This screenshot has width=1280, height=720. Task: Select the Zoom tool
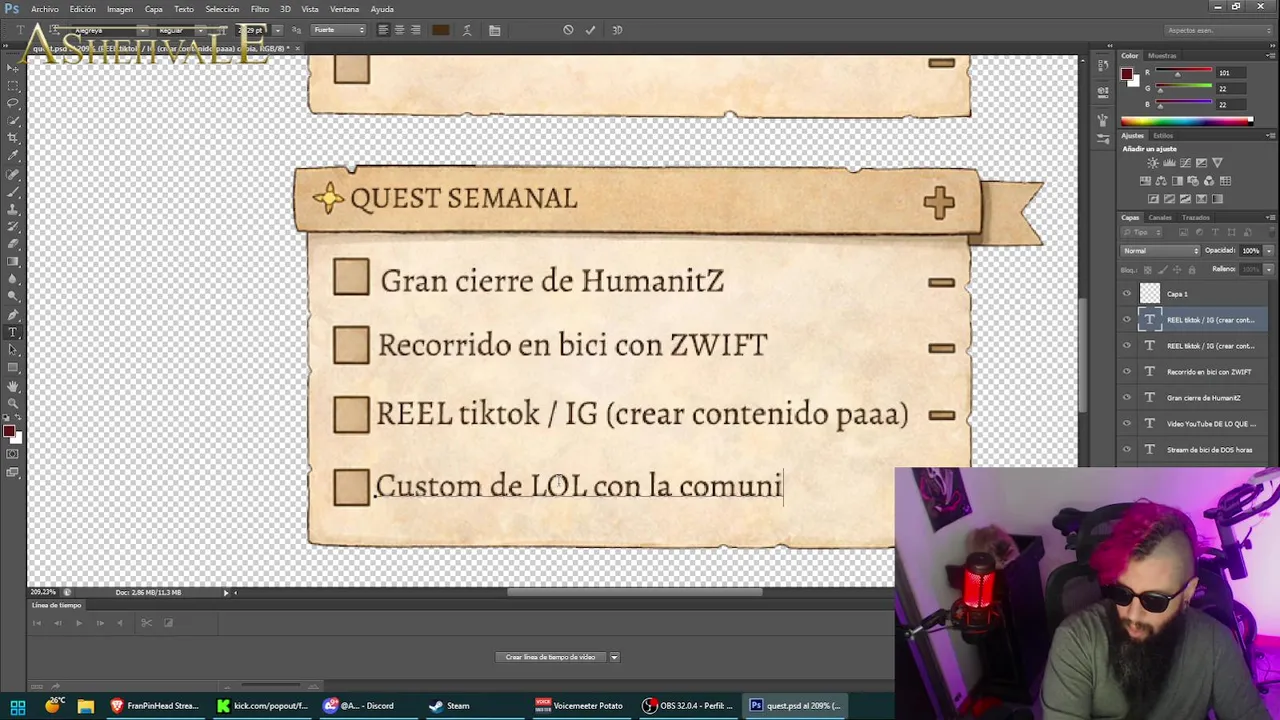[12, 403]
